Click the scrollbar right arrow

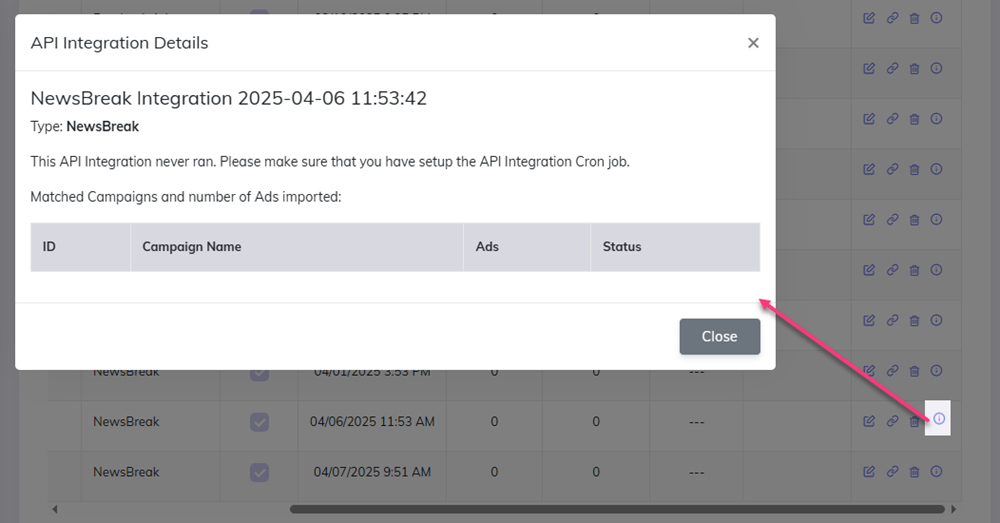(x=953, y=509)
